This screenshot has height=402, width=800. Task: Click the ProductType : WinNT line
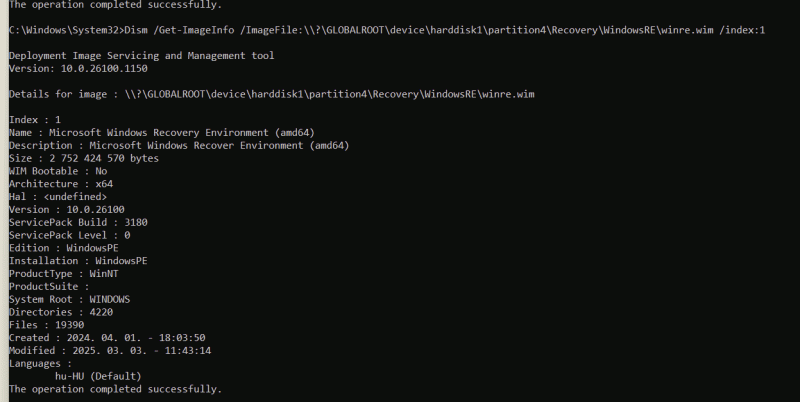pos(64,273)
